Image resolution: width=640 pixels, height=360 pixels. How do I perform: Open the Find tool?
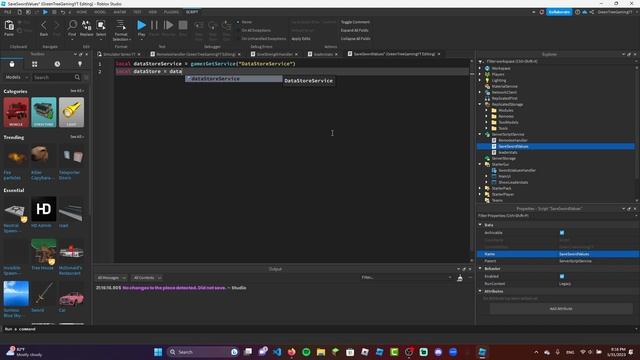click(x=72, y=25)
